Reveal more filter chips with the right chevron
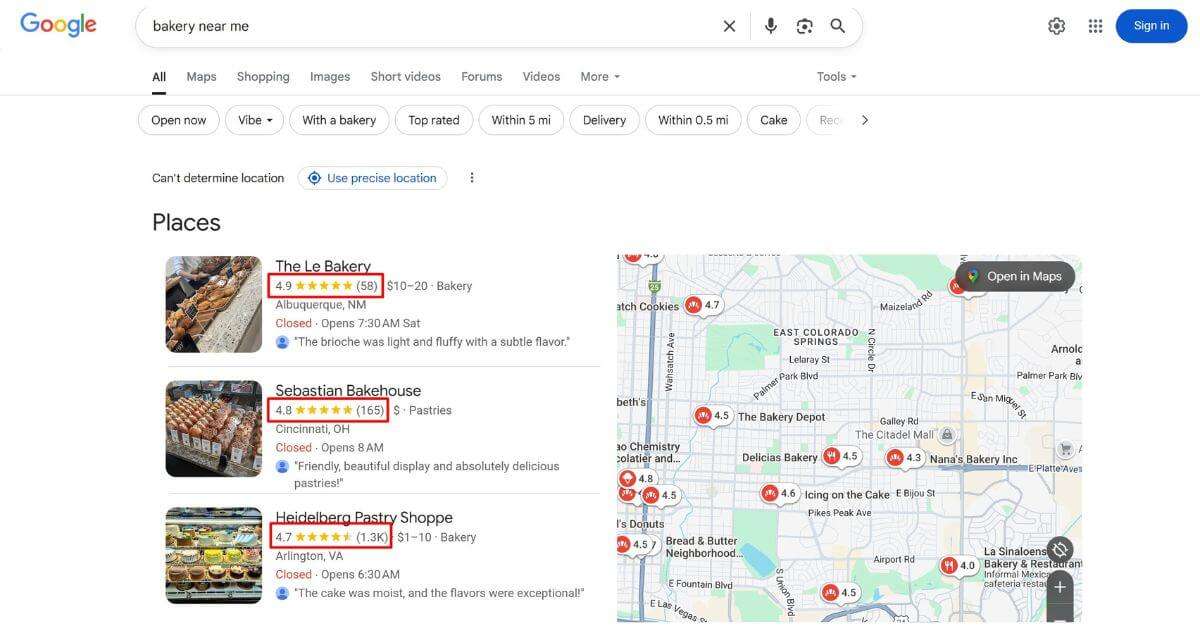 pyautogui.click(x=864, y=119)
